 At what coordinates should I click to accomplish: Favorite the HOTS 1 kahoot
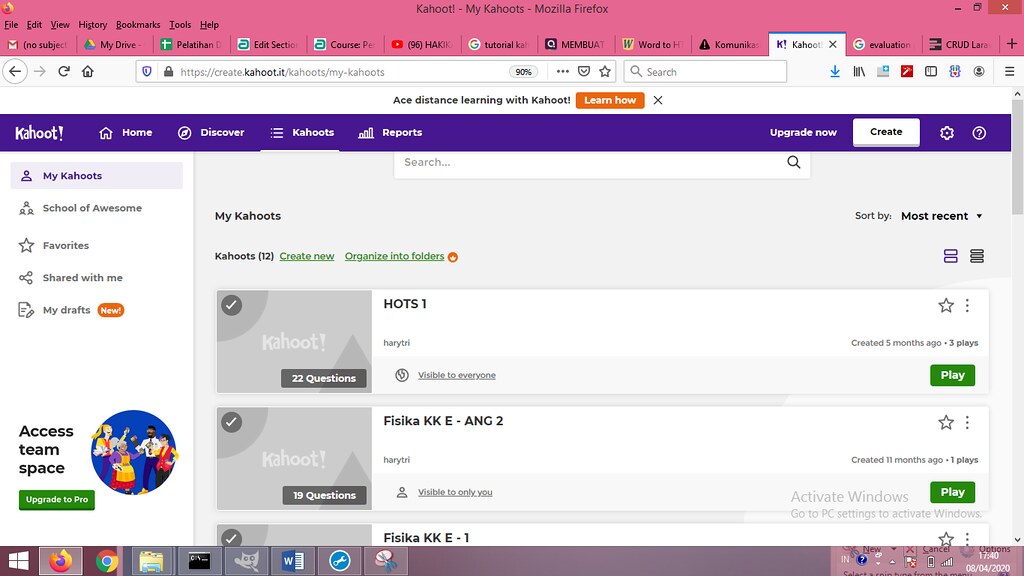(946, 305)
